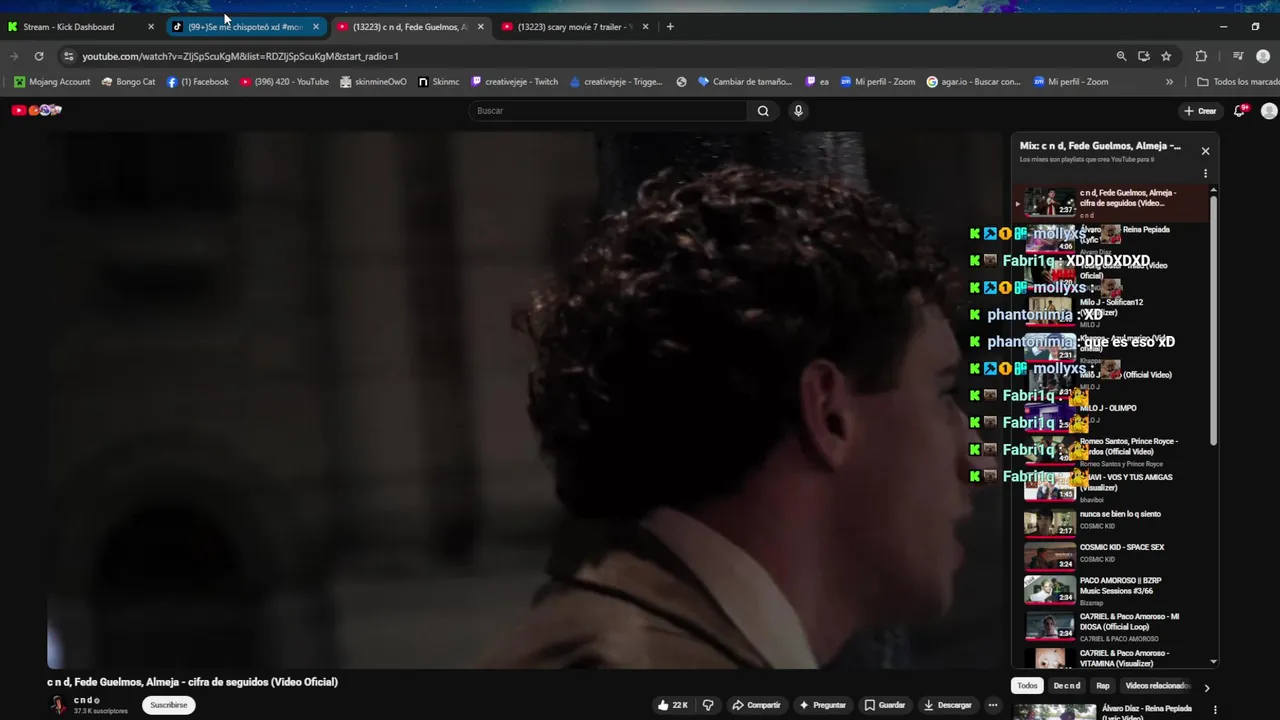Dislike the video
The height and width of the screenshot is (720, 1280).
[x=708, y=705]
